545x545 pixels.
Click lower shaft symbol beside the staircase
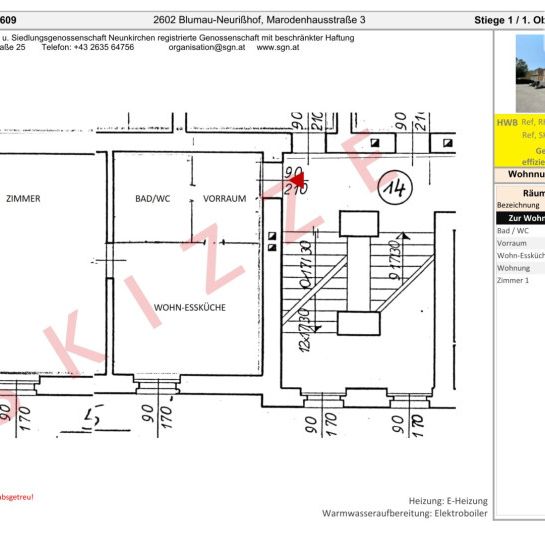pyautogui.click(x=272, y=247)
